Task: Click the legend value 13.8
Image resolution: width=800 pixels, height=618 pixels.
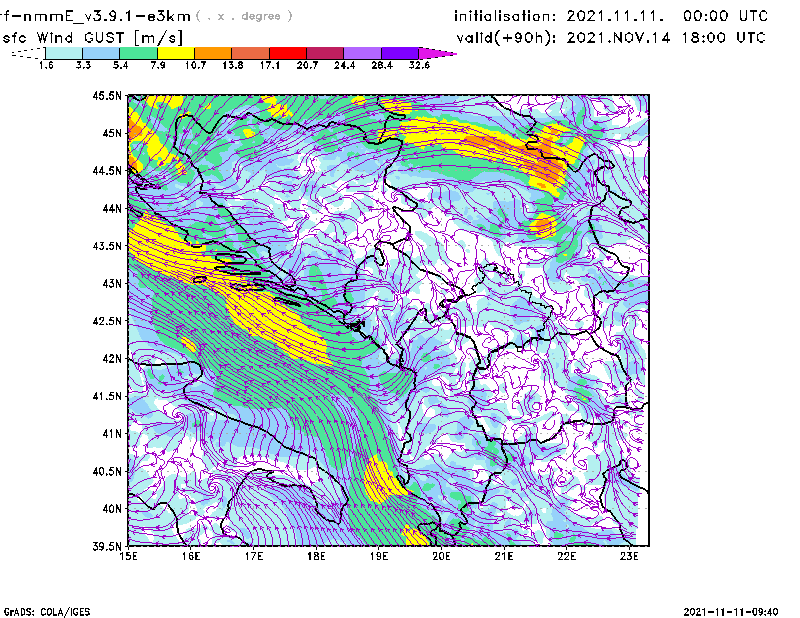Action: coord(233,65)
